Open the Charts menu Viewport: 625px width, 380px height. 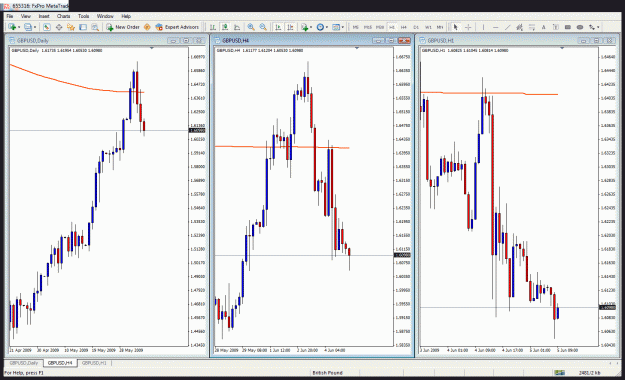click(63, 16)
